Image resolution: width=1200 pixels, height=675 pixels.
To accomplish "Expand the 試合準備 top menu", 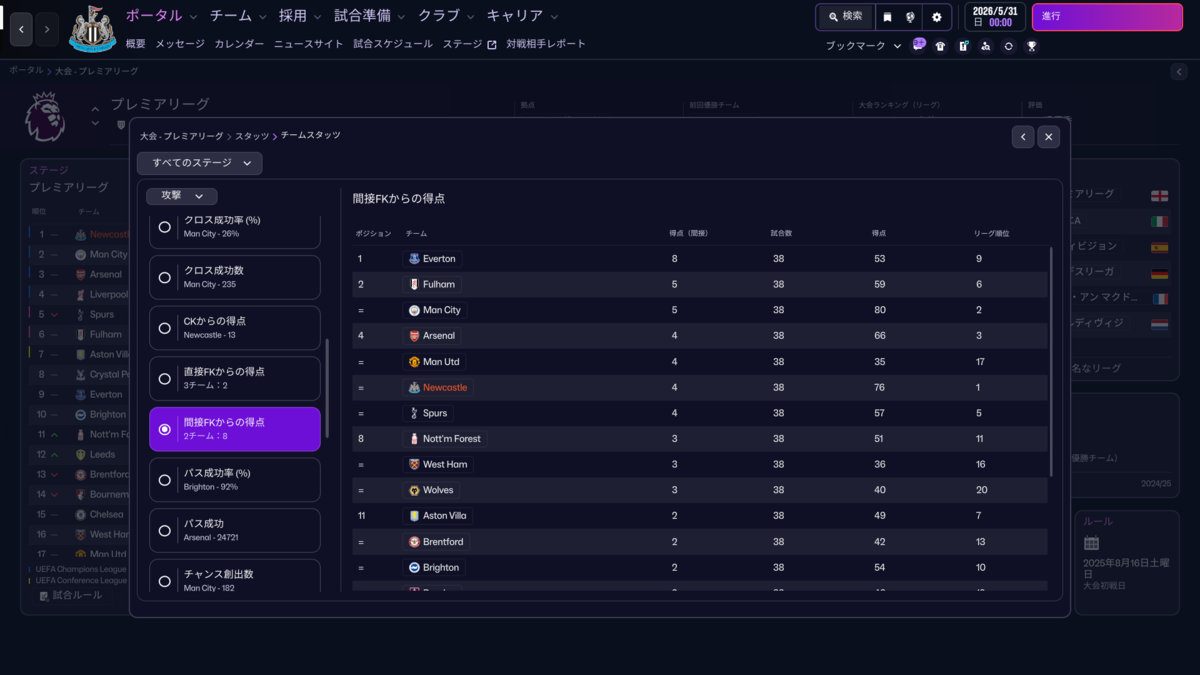I will 370,16.
